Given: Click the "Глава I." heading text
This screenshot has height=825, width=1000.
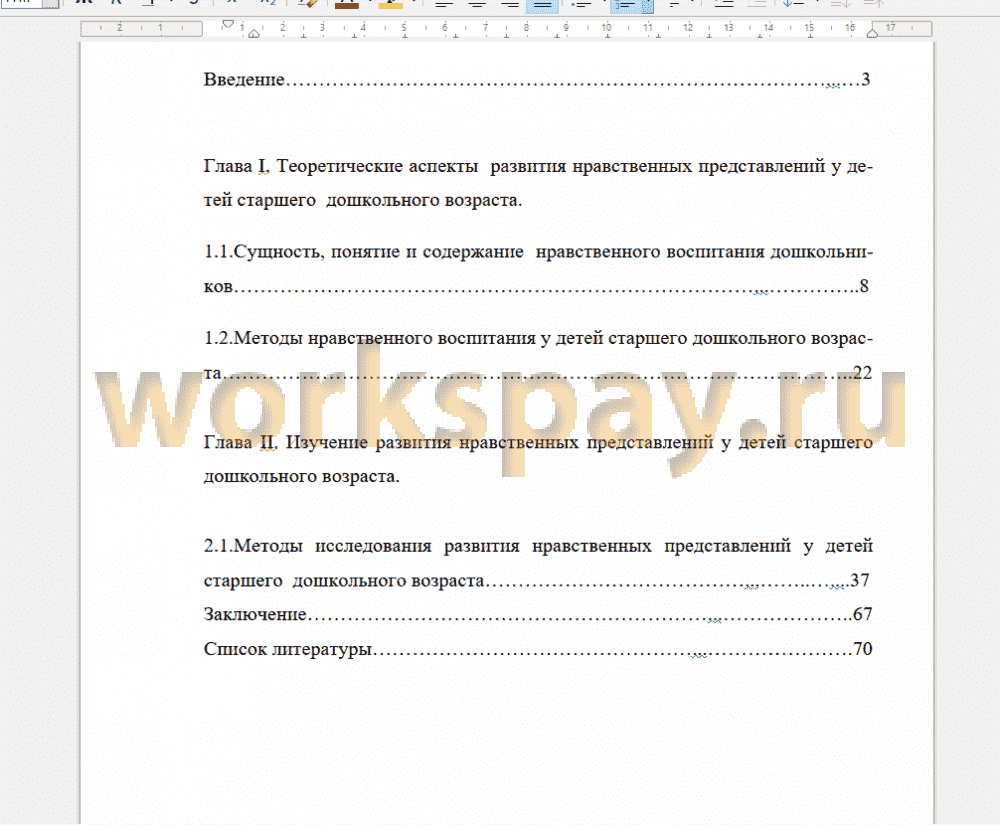Looking at the screenshot, I should [x=237, y=166].
